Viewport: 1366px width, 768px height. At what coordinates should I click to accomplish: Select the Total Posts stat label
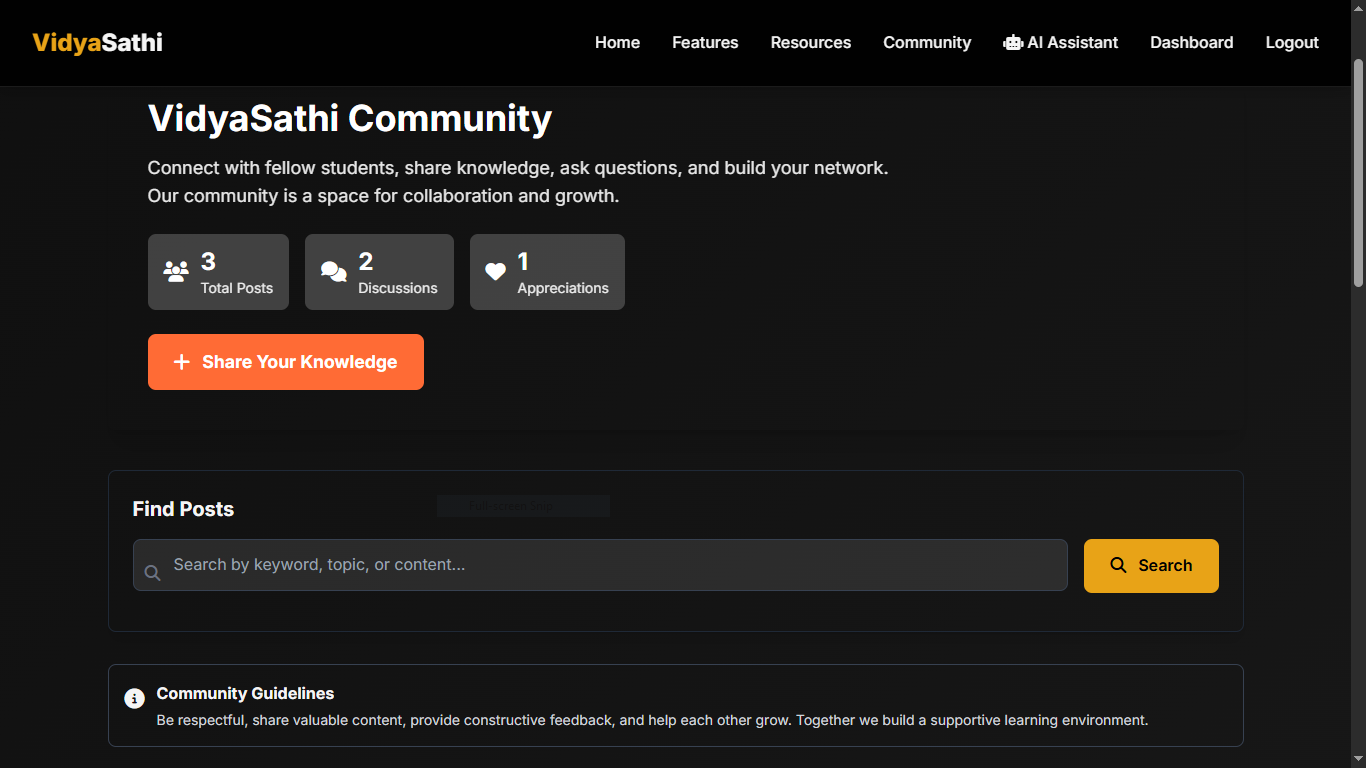[x=237, y=288]
